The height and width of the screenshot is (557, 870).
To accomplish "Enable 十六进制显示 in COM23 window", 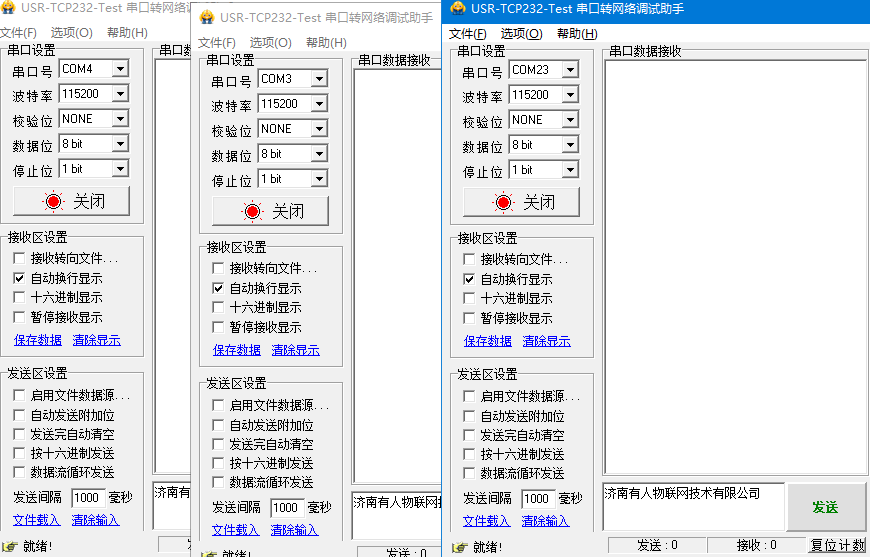I will (469, 298).
